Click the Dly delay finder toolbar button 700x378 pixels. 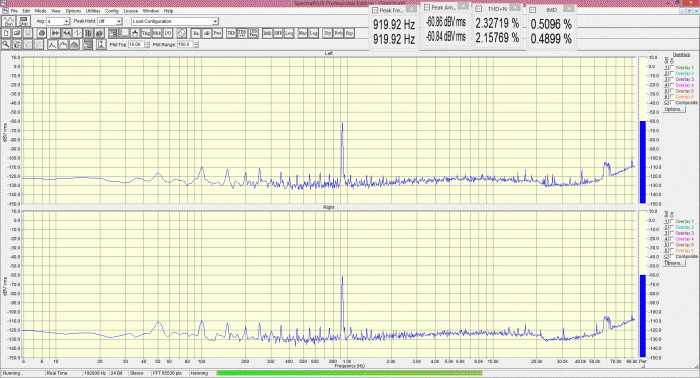(327, 33)
